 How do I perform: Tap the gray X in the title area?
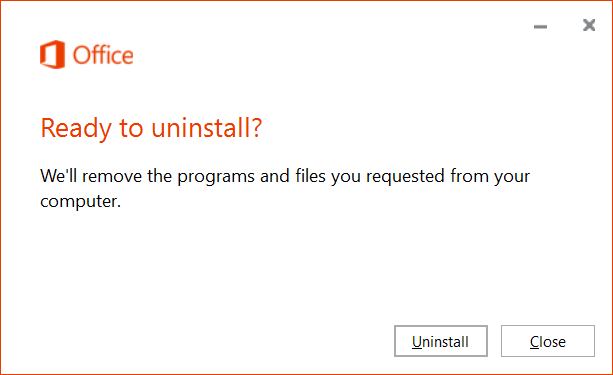click(x=589, y=25)
